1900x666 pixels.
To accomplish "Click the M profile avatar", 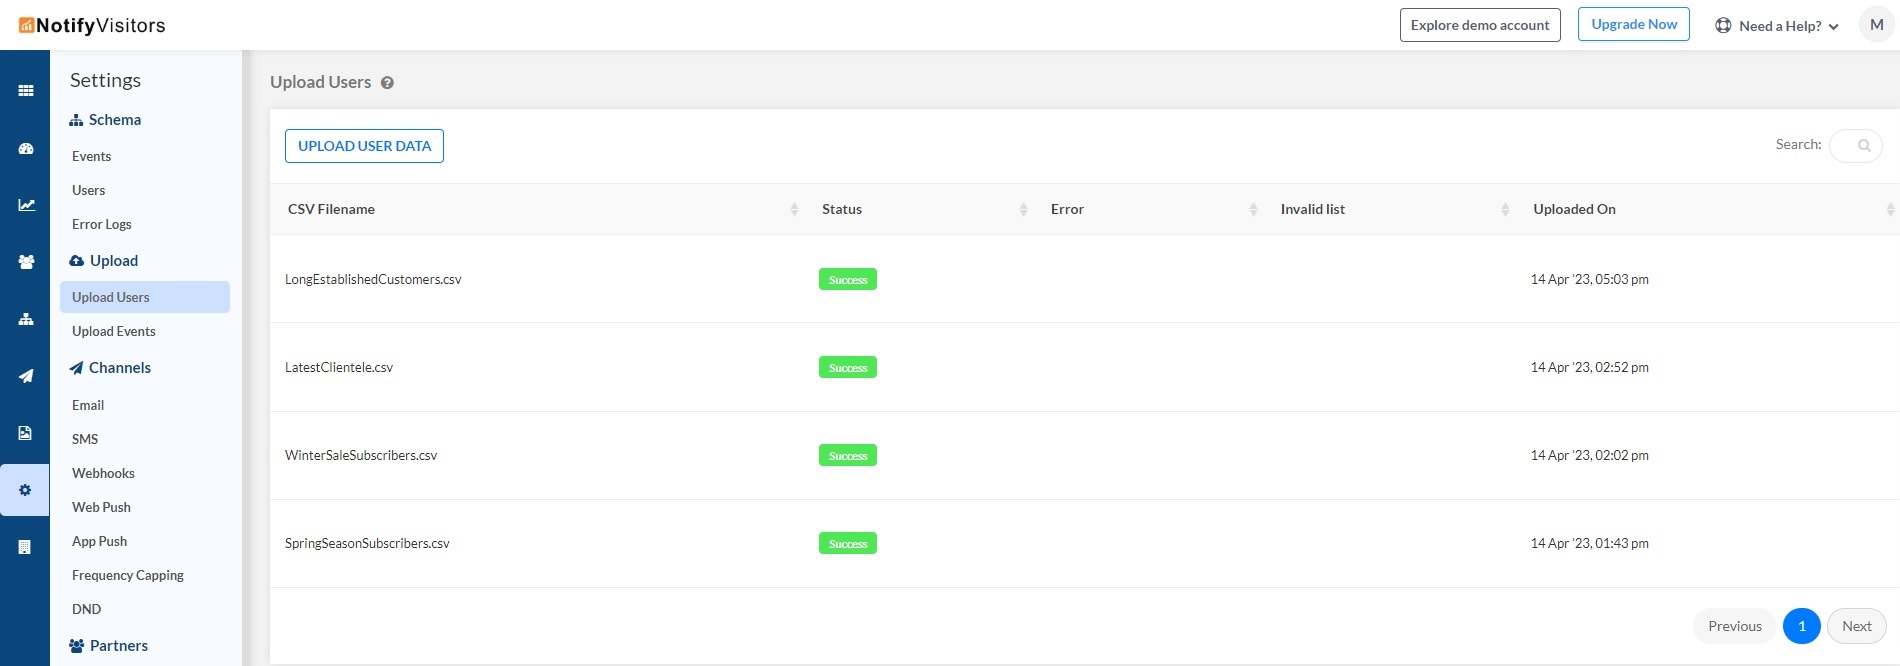I will pos(1876,25).
